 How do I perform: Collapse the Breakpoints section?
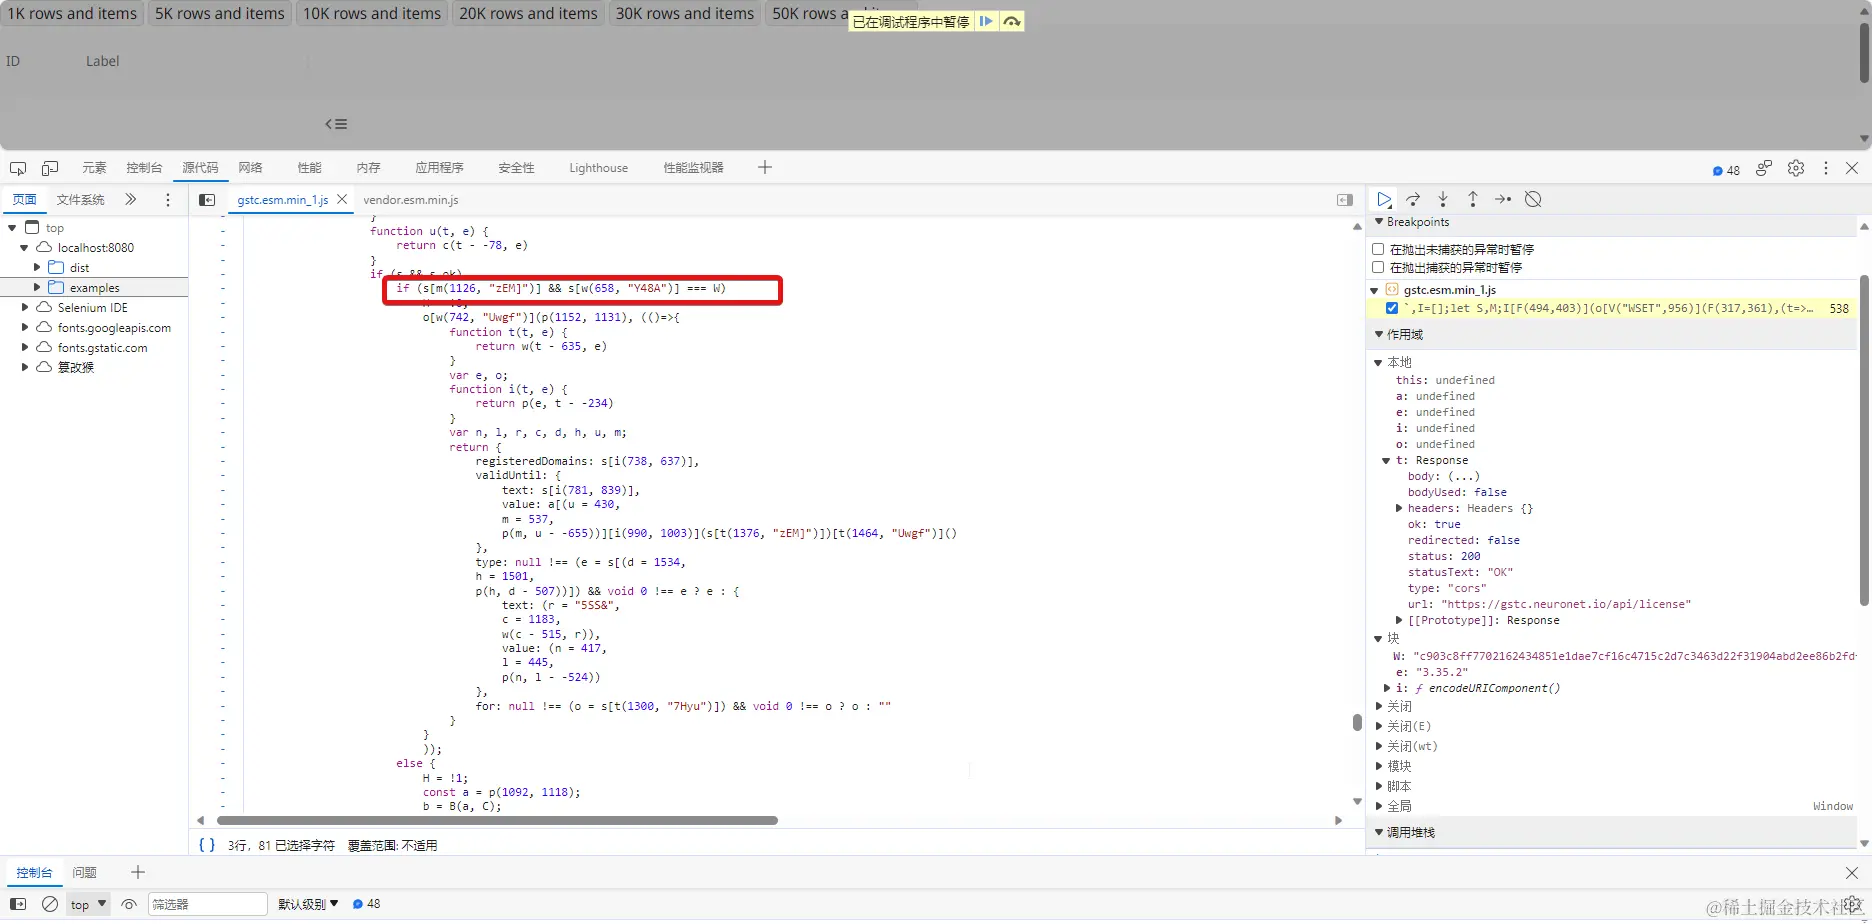[x=1380, y=222]
